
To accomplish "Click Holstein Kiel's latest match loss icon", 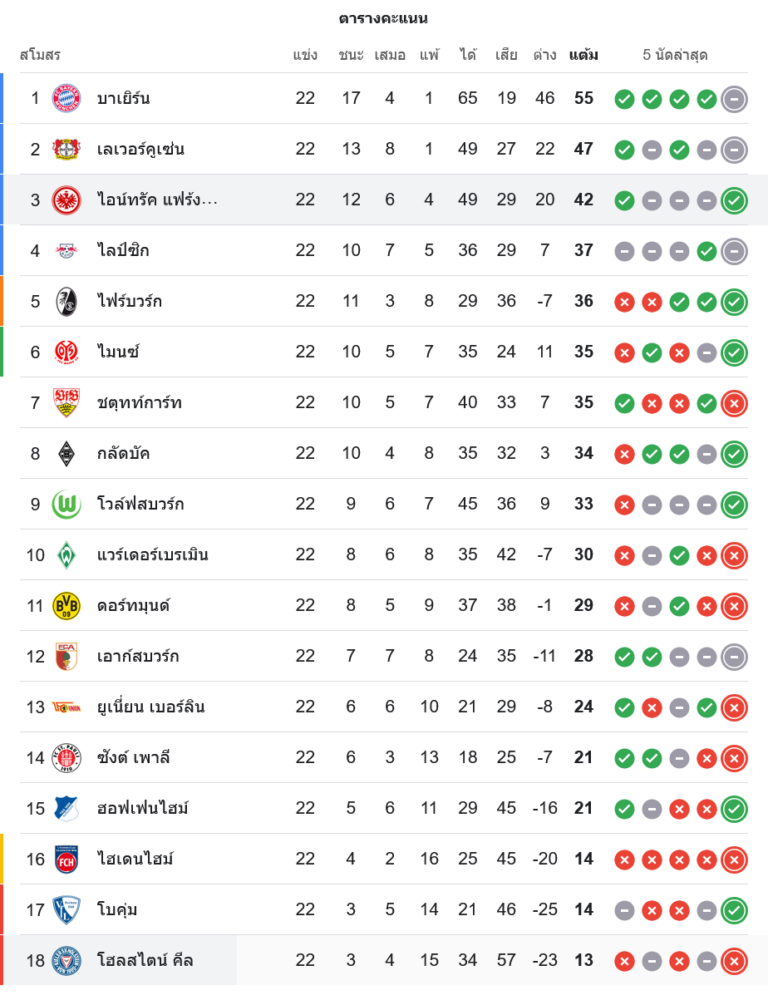I will click(x=734, y=960).
